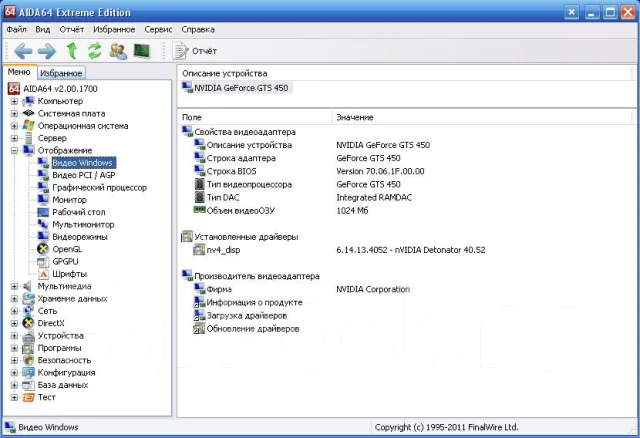Click the Тест icon in tree

tap(28, 397)
